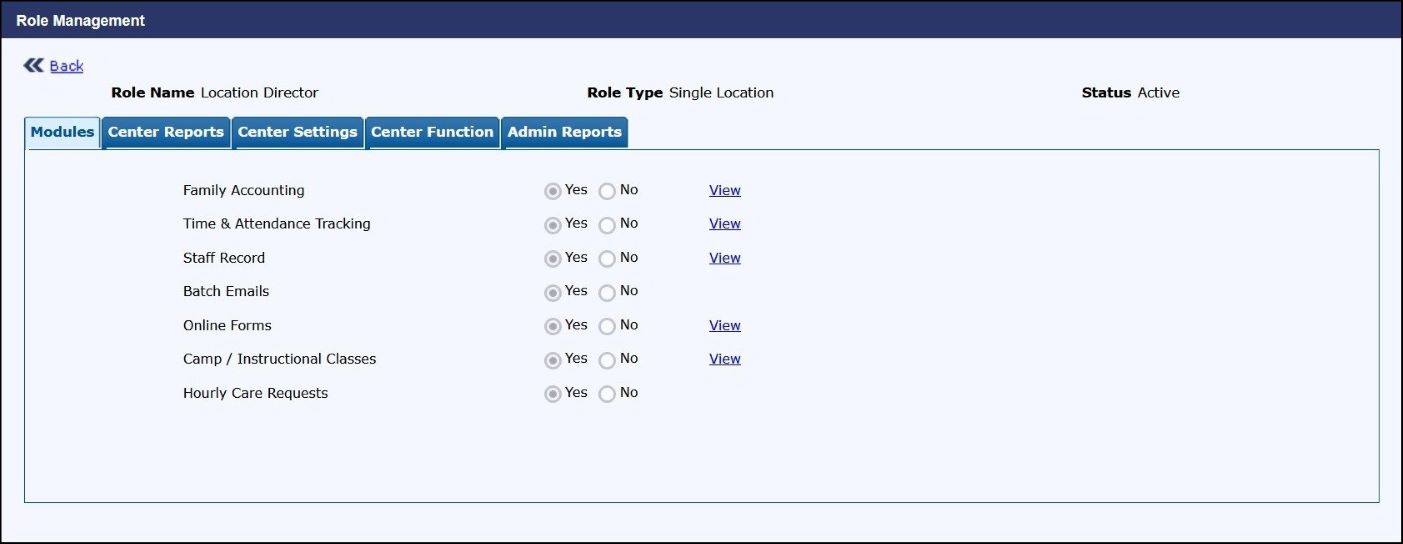Click the View link for Online Forms

pyautogui.click(x=725, y=325)
